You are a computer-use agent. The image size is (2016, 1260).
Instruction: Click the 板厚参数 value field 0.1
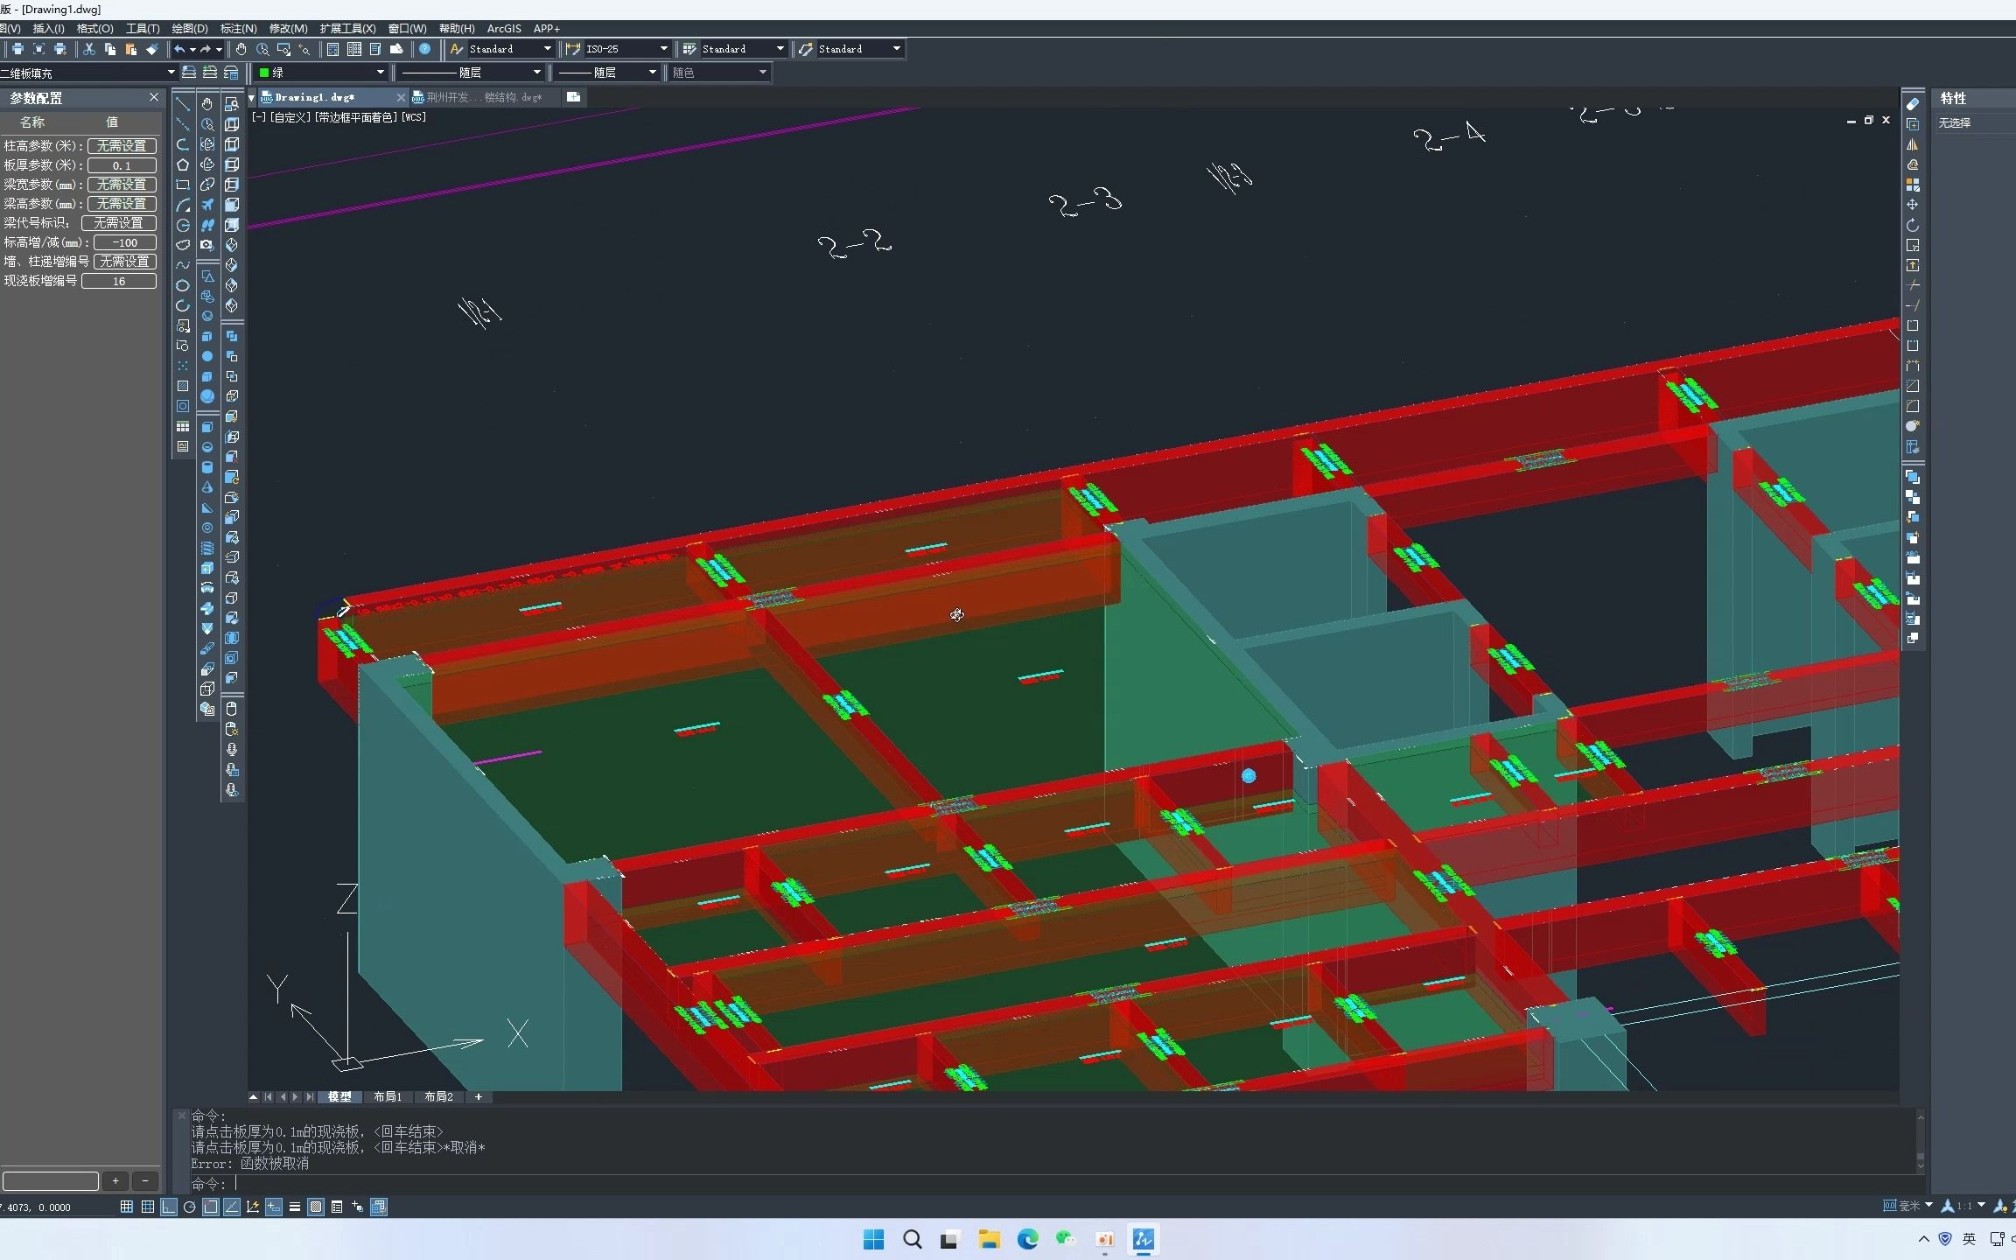click(122, 165)
